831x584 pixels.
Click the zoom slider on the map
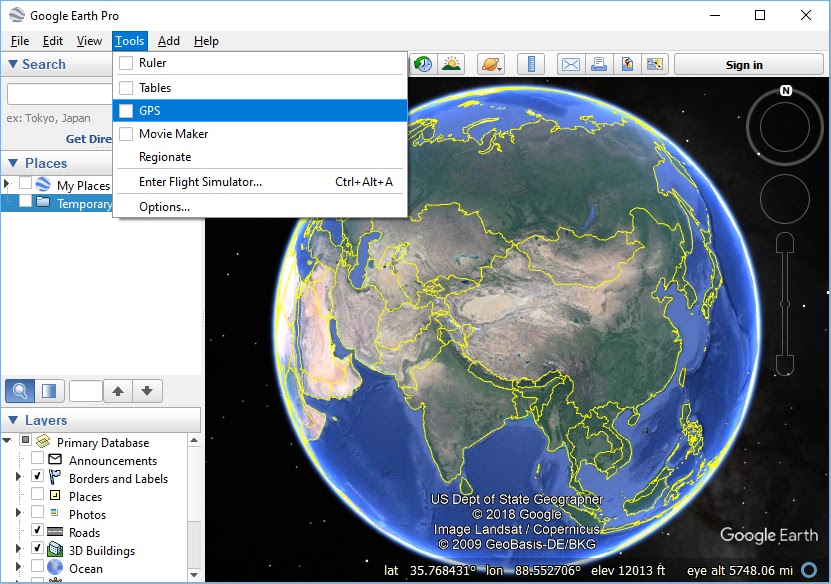click(785, 304)
